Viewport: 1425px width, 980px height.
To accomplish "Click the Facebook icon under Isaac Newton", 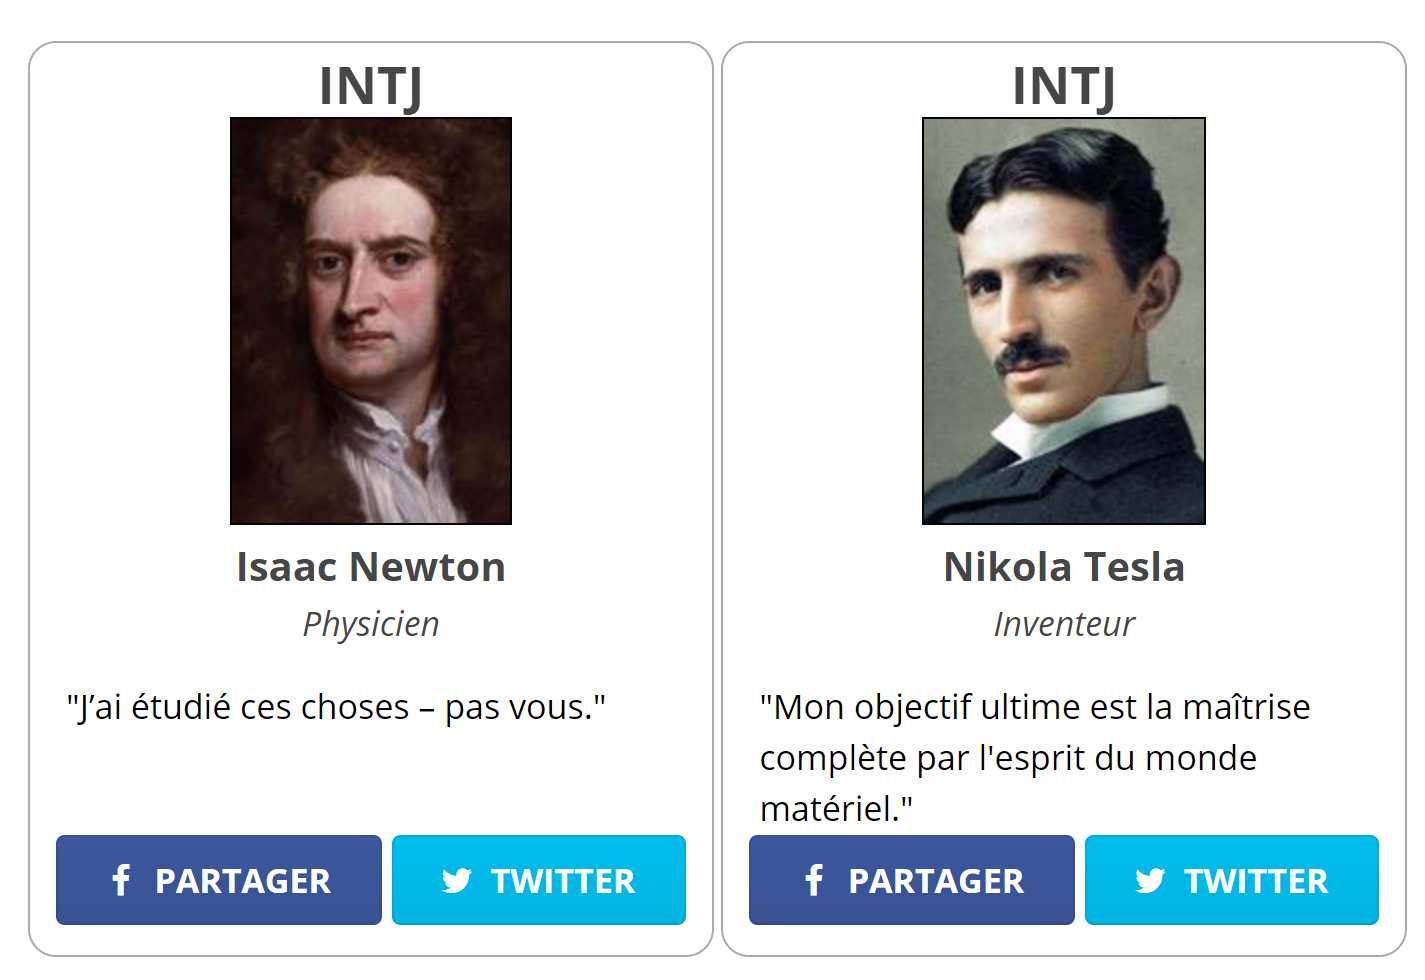I will pyautogui.click(x=121, y=880).
